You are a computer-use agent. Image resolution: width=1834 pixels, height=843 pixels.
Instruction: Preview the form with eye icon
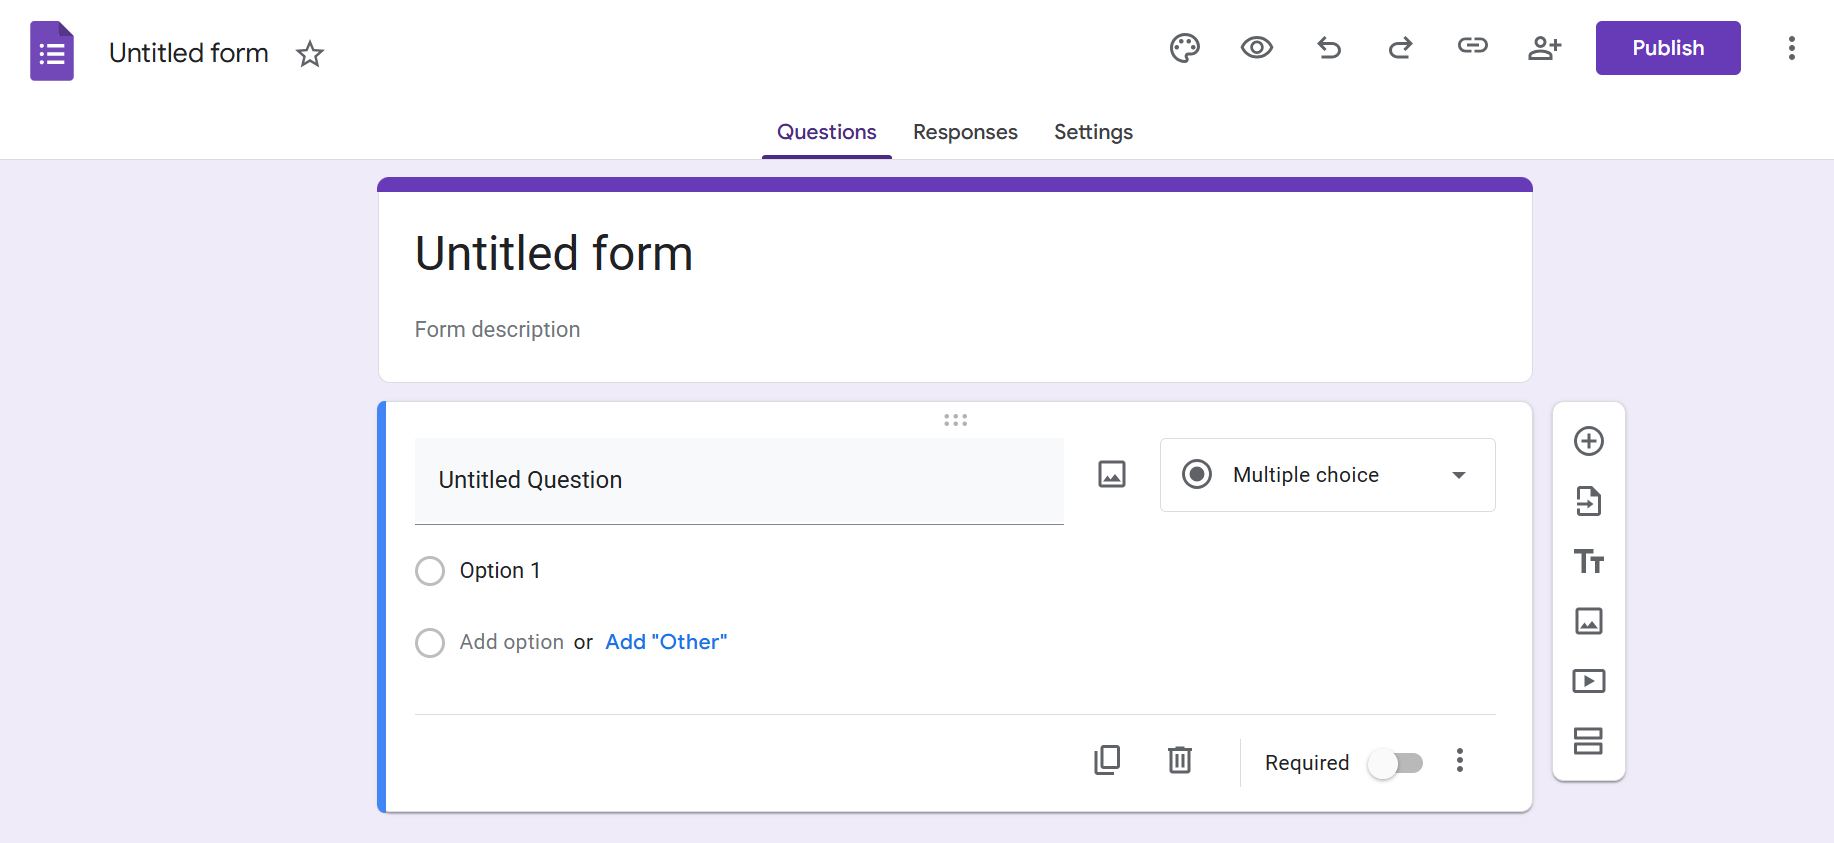coord(1256,48)
